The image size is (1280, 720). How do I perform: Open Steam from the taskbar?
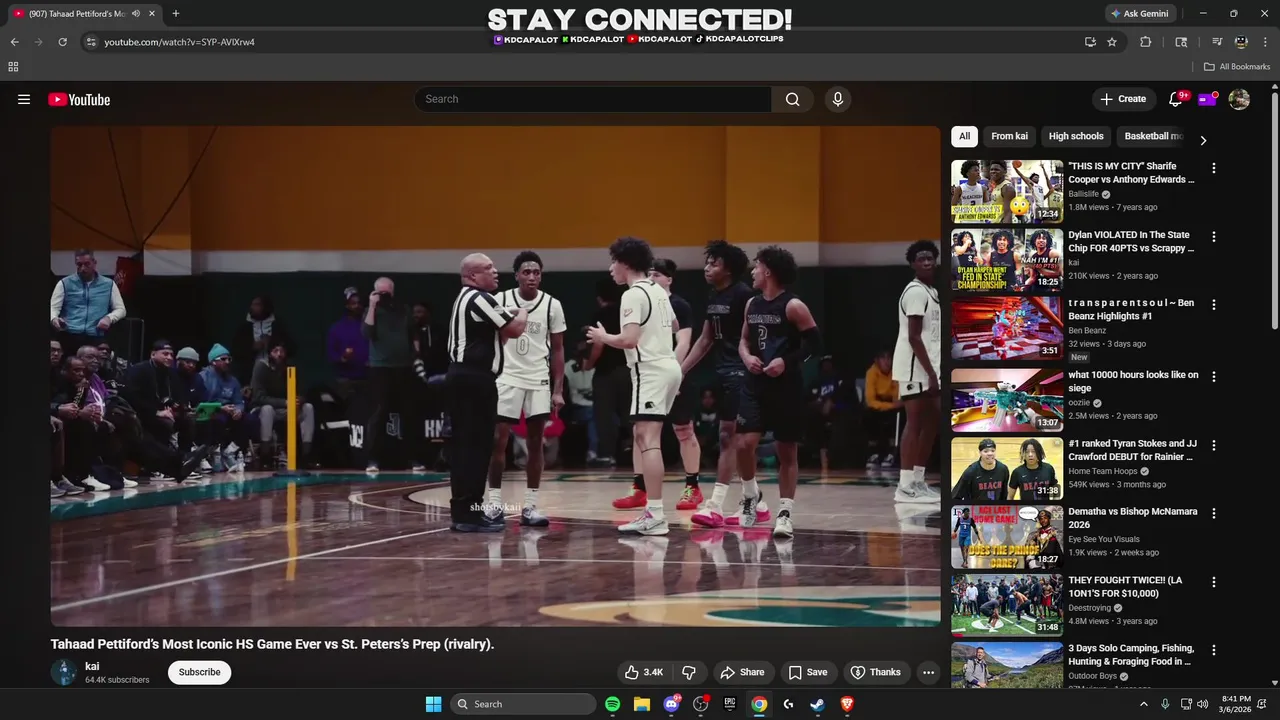coord(817,704)
